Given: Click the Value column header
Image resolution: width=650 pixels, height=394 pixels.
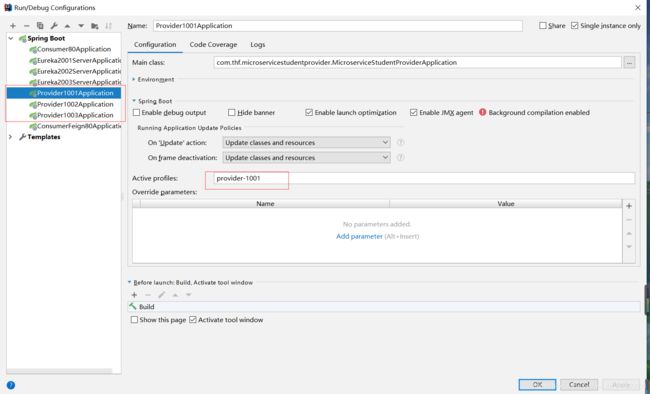Looking at the screenshot, I should 506,204.
